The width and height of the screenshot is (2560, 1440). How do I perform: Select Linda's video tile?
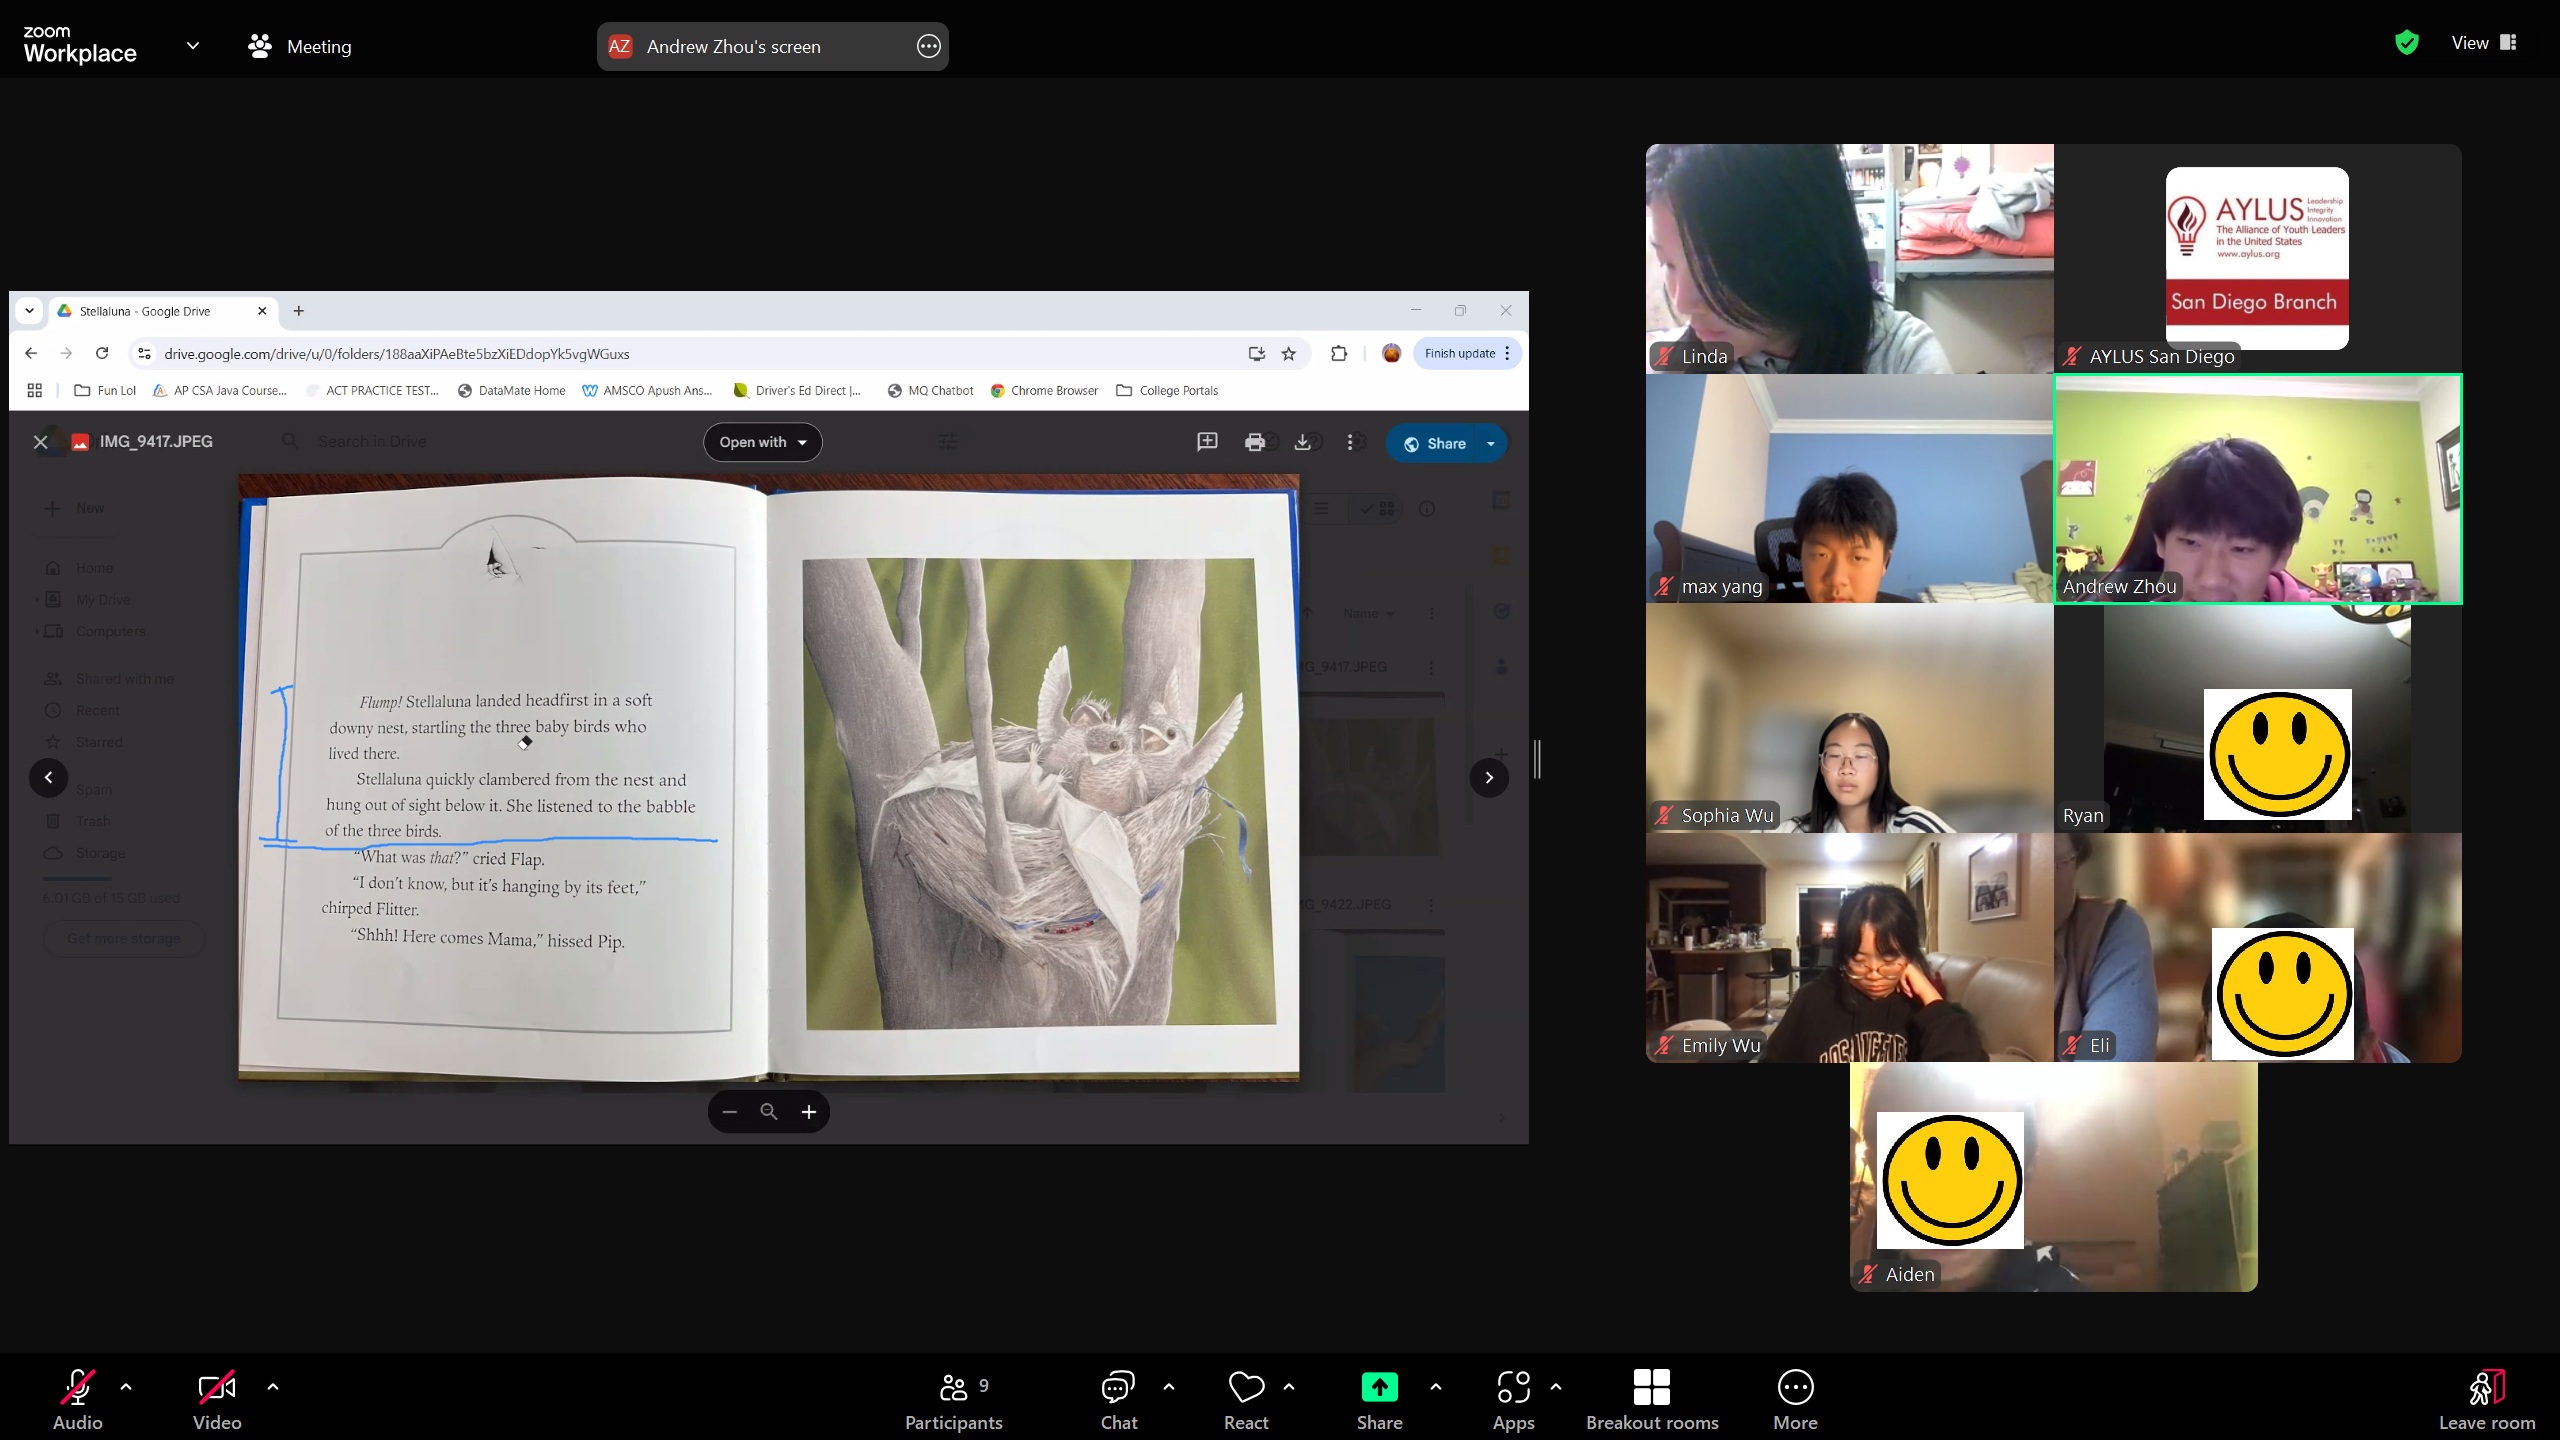[1849, 258]
